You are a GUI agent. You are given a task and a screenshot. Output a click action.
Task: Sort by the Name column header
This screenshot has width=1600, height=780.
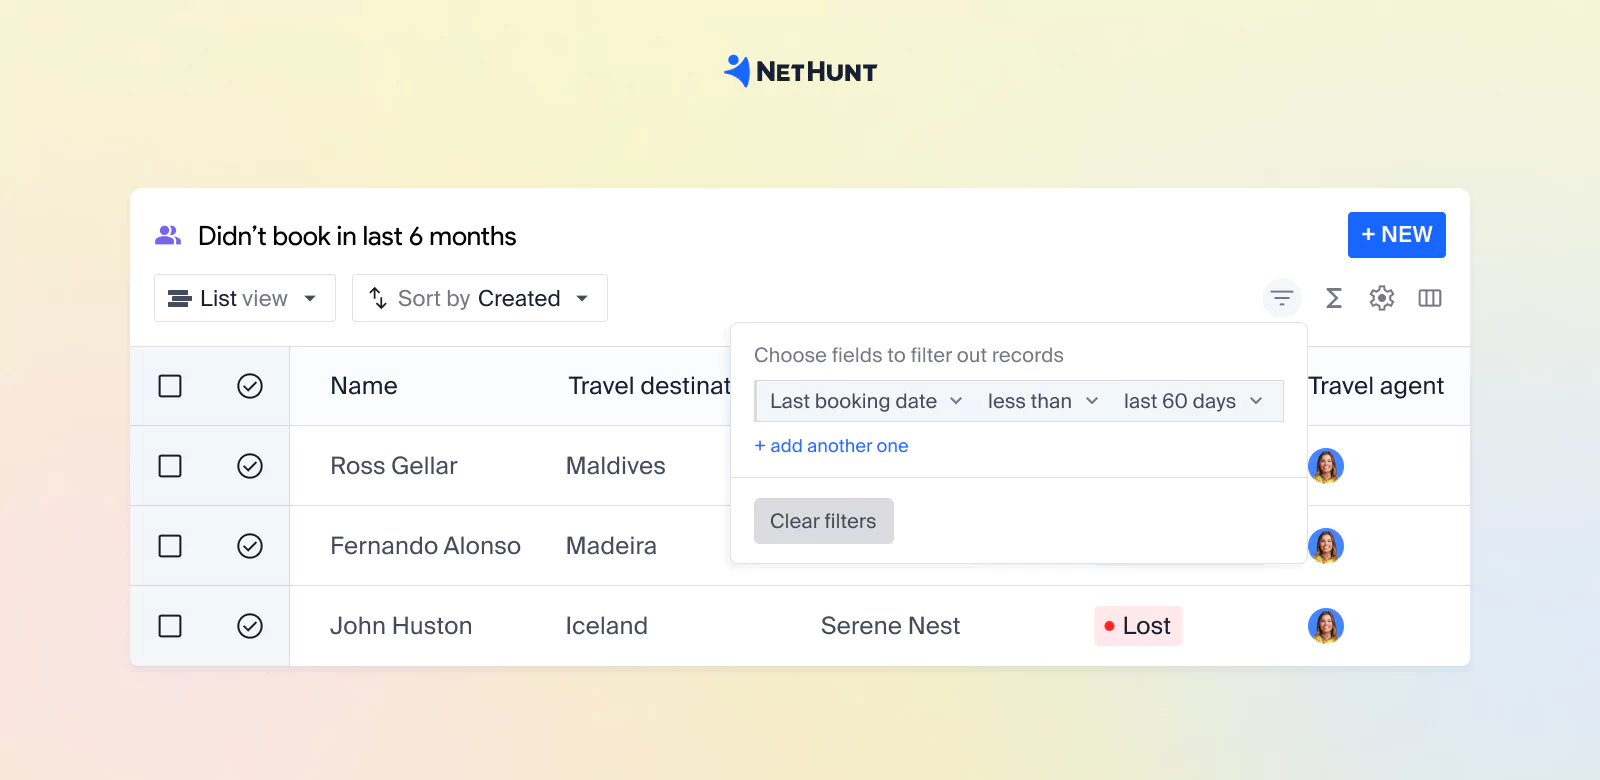pos(364,386)
